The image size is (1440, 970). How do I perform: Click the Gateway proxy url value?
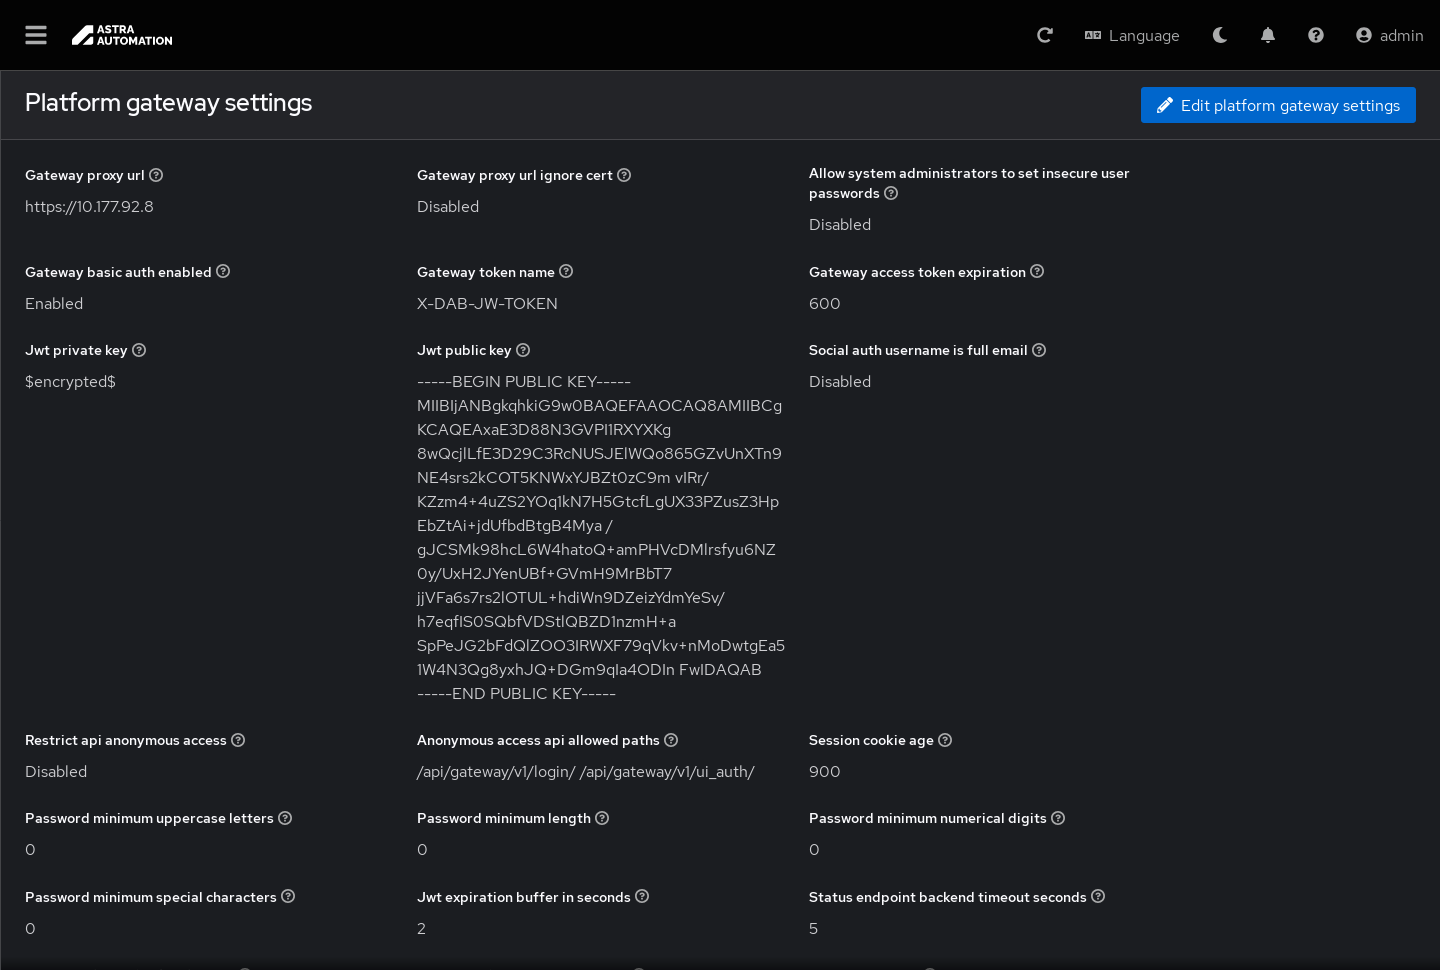point(89,207)
